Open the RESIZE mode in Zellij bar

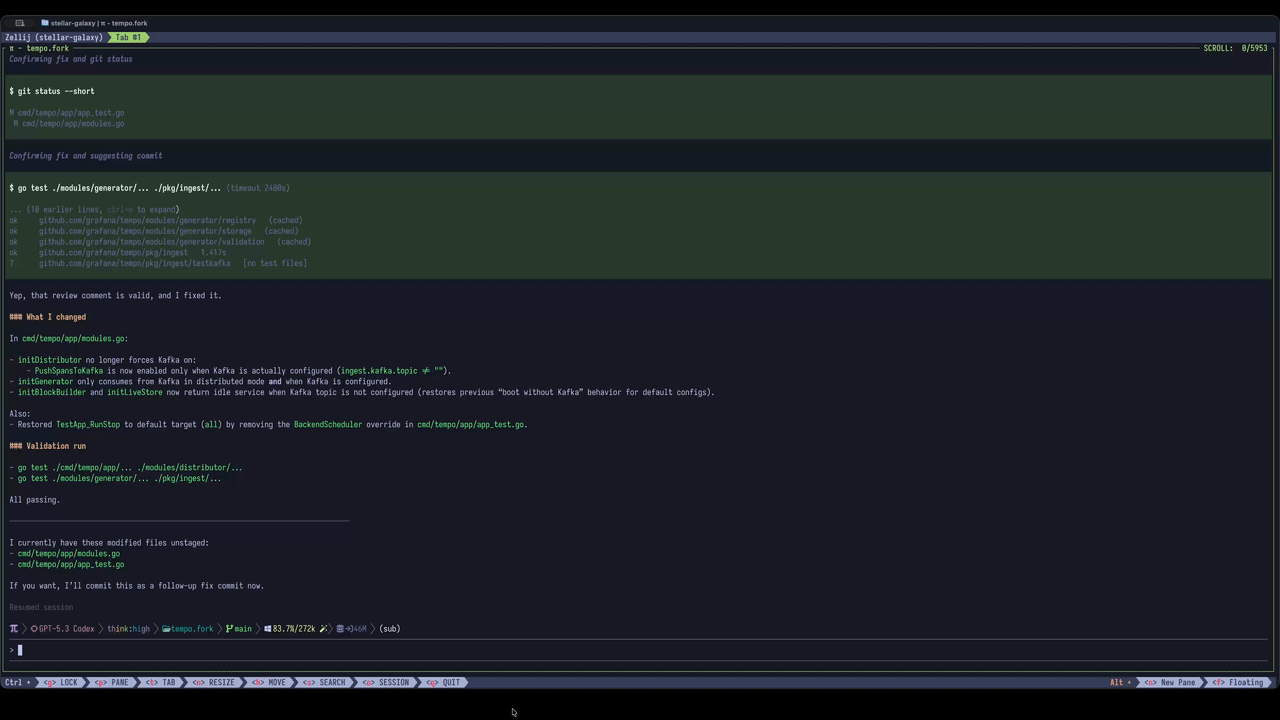[x=215, y=683]
